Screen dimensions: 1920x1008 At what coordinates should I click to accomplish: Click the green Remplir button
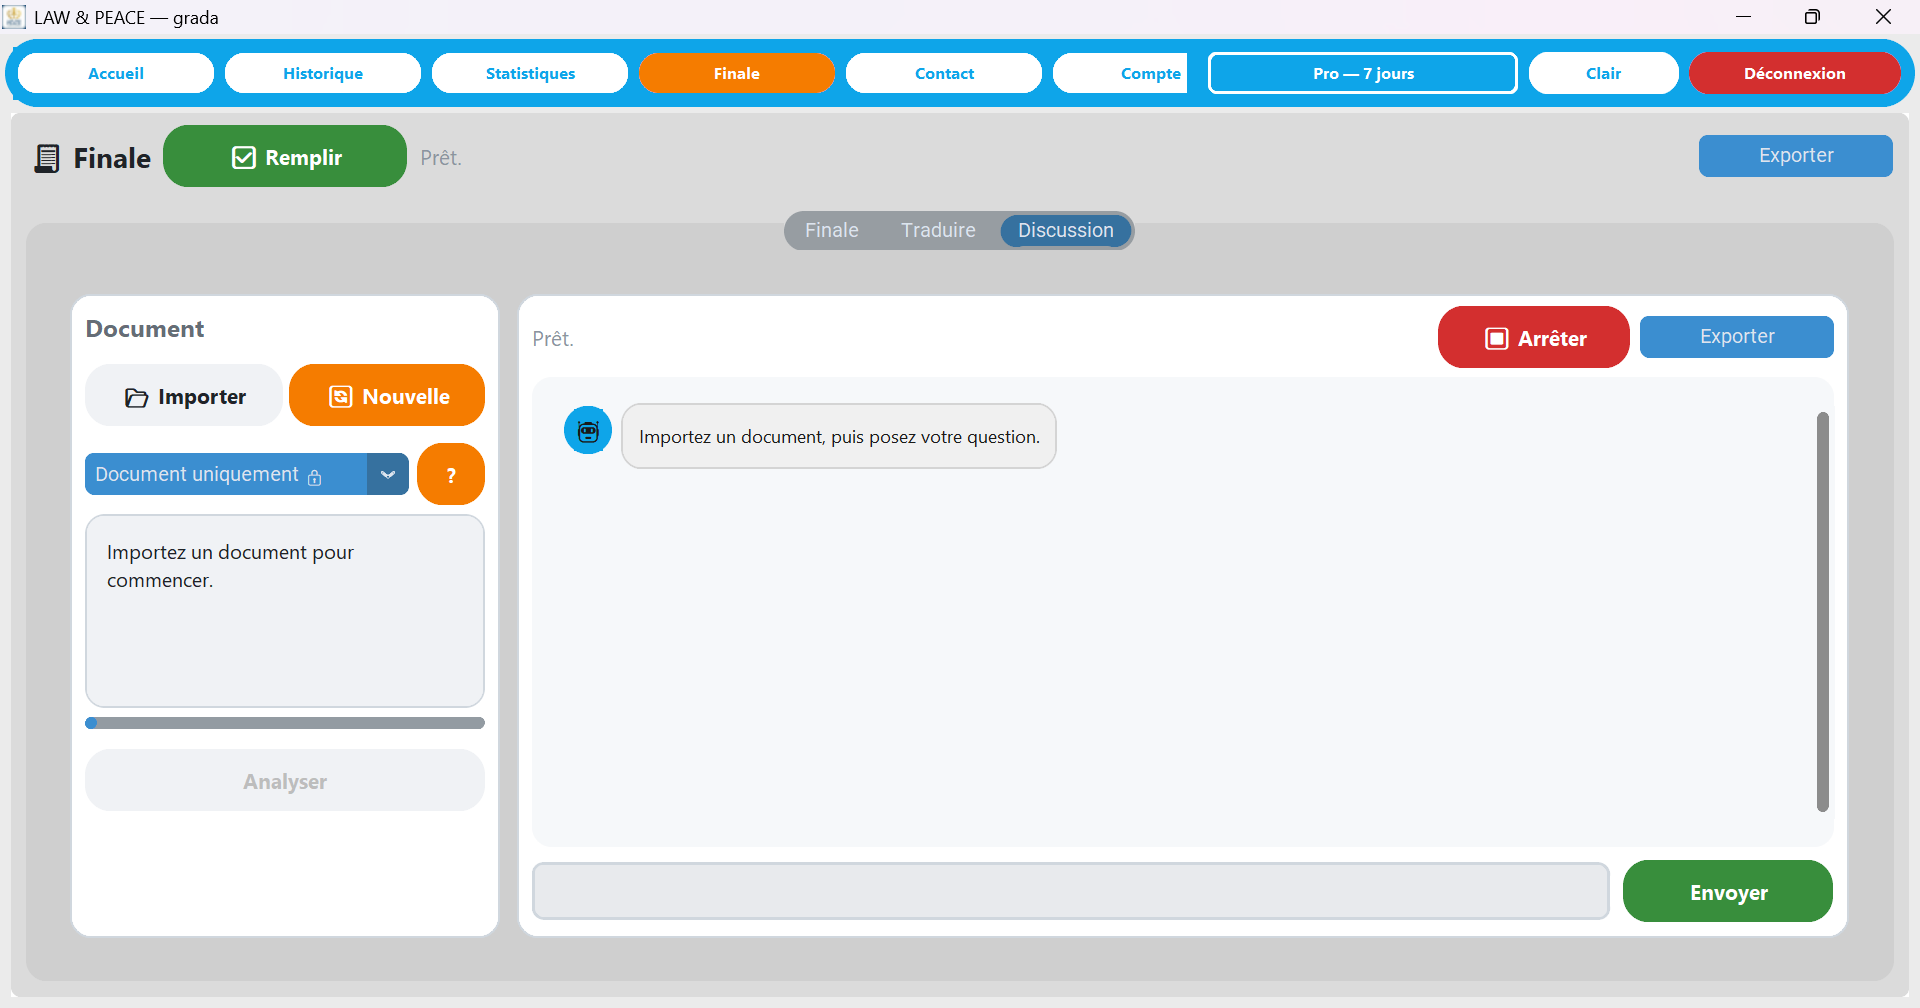coord(285,156)
